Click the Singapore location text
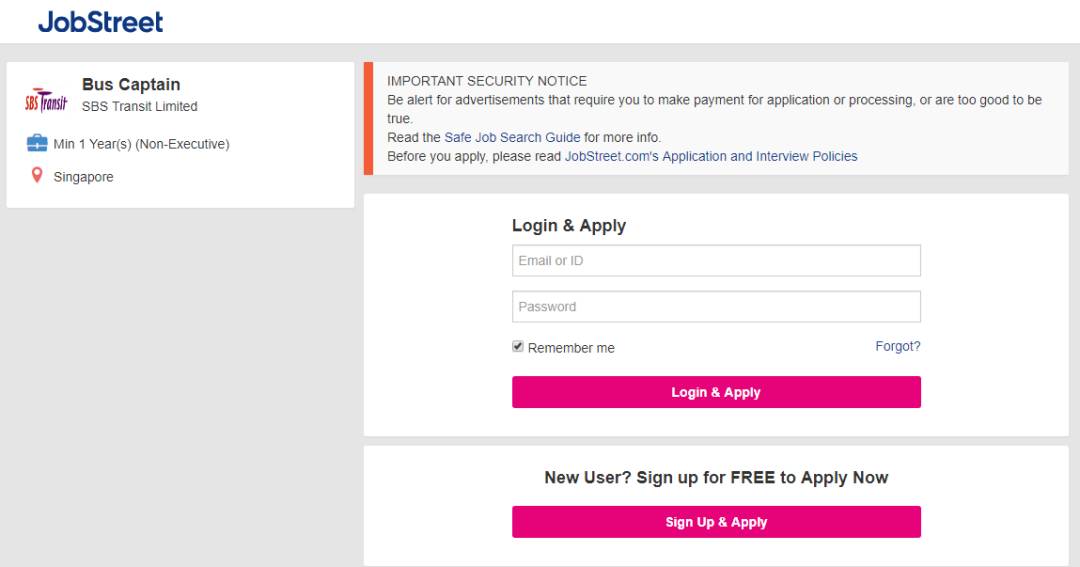The height and width of the screenshot is (567, 1080). (84, 177)
